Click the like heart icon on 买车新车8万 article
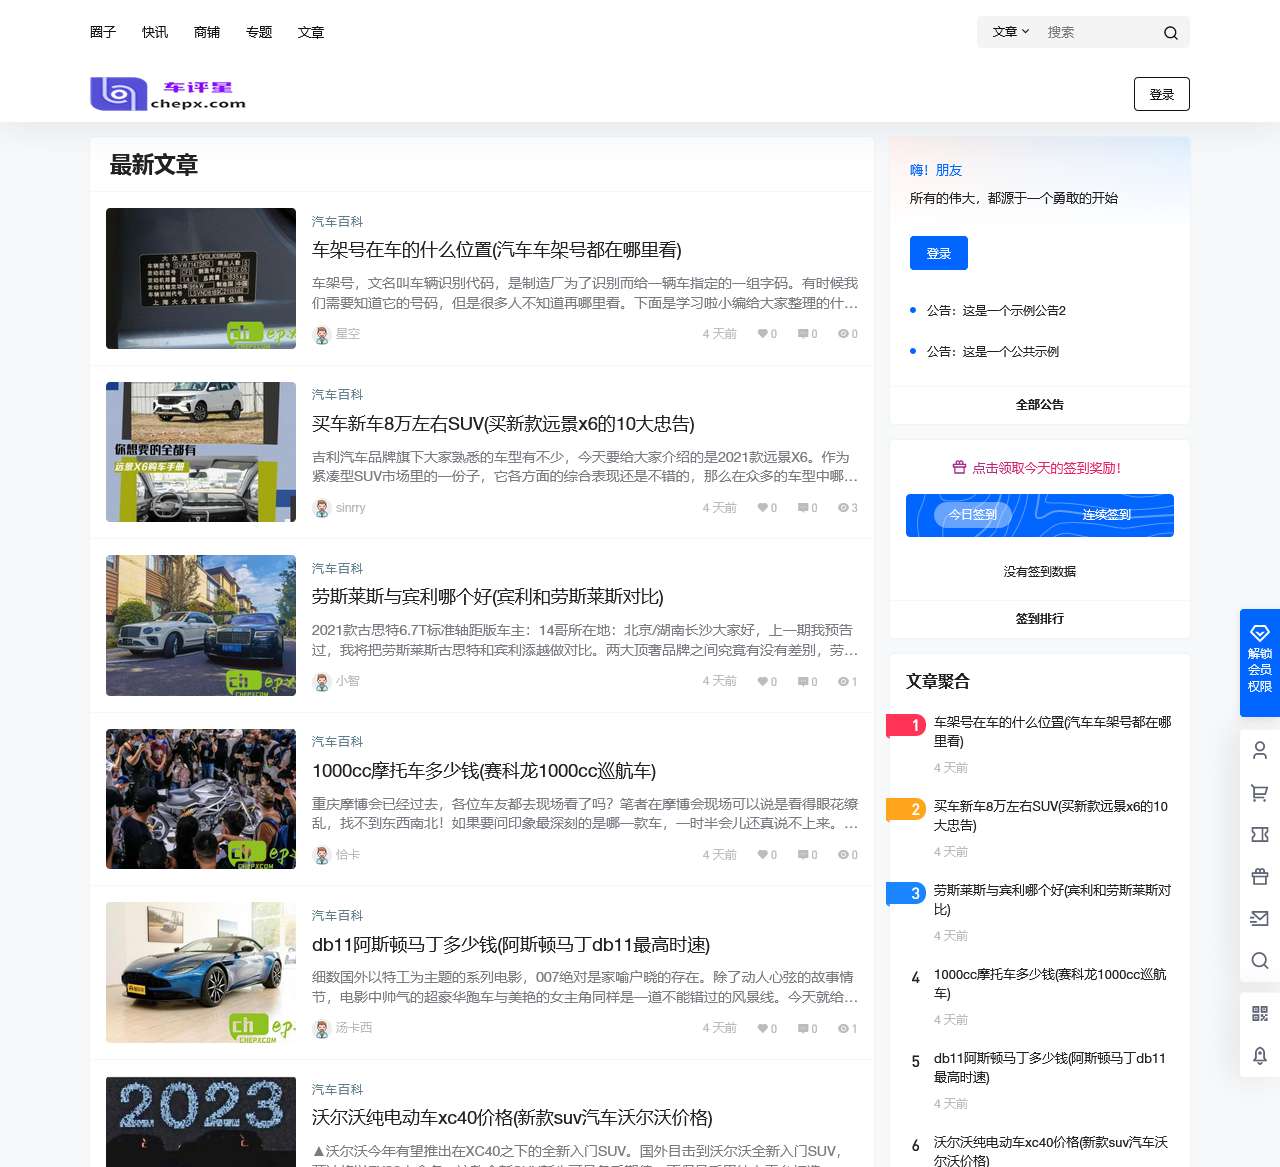Screen dimensions: 1280x1167 pyautogui.click(x=763, y=508)
